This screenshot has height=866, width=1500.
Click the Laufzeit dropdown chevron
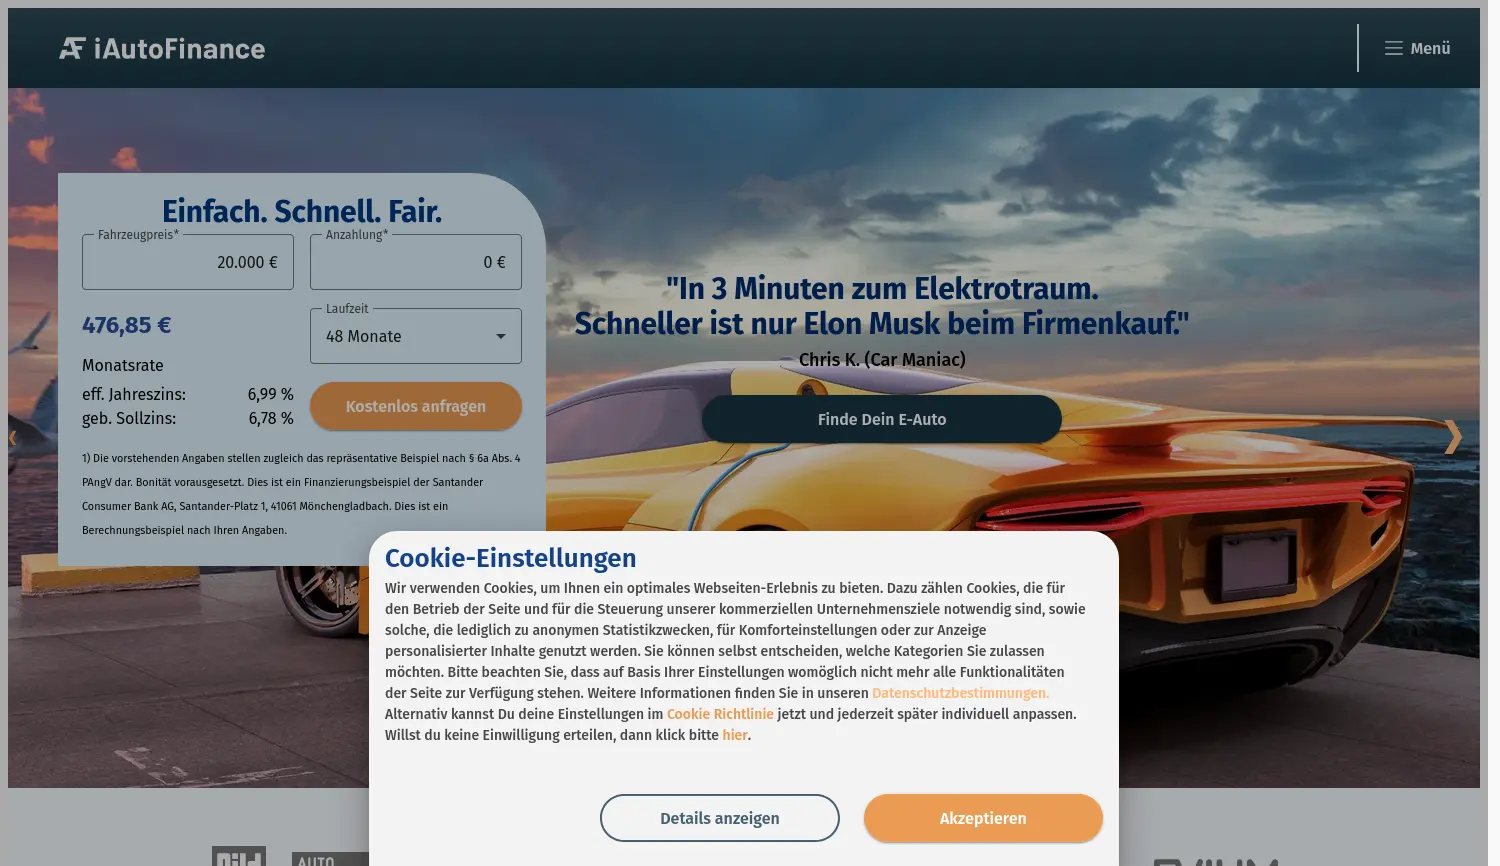[500, 335]
